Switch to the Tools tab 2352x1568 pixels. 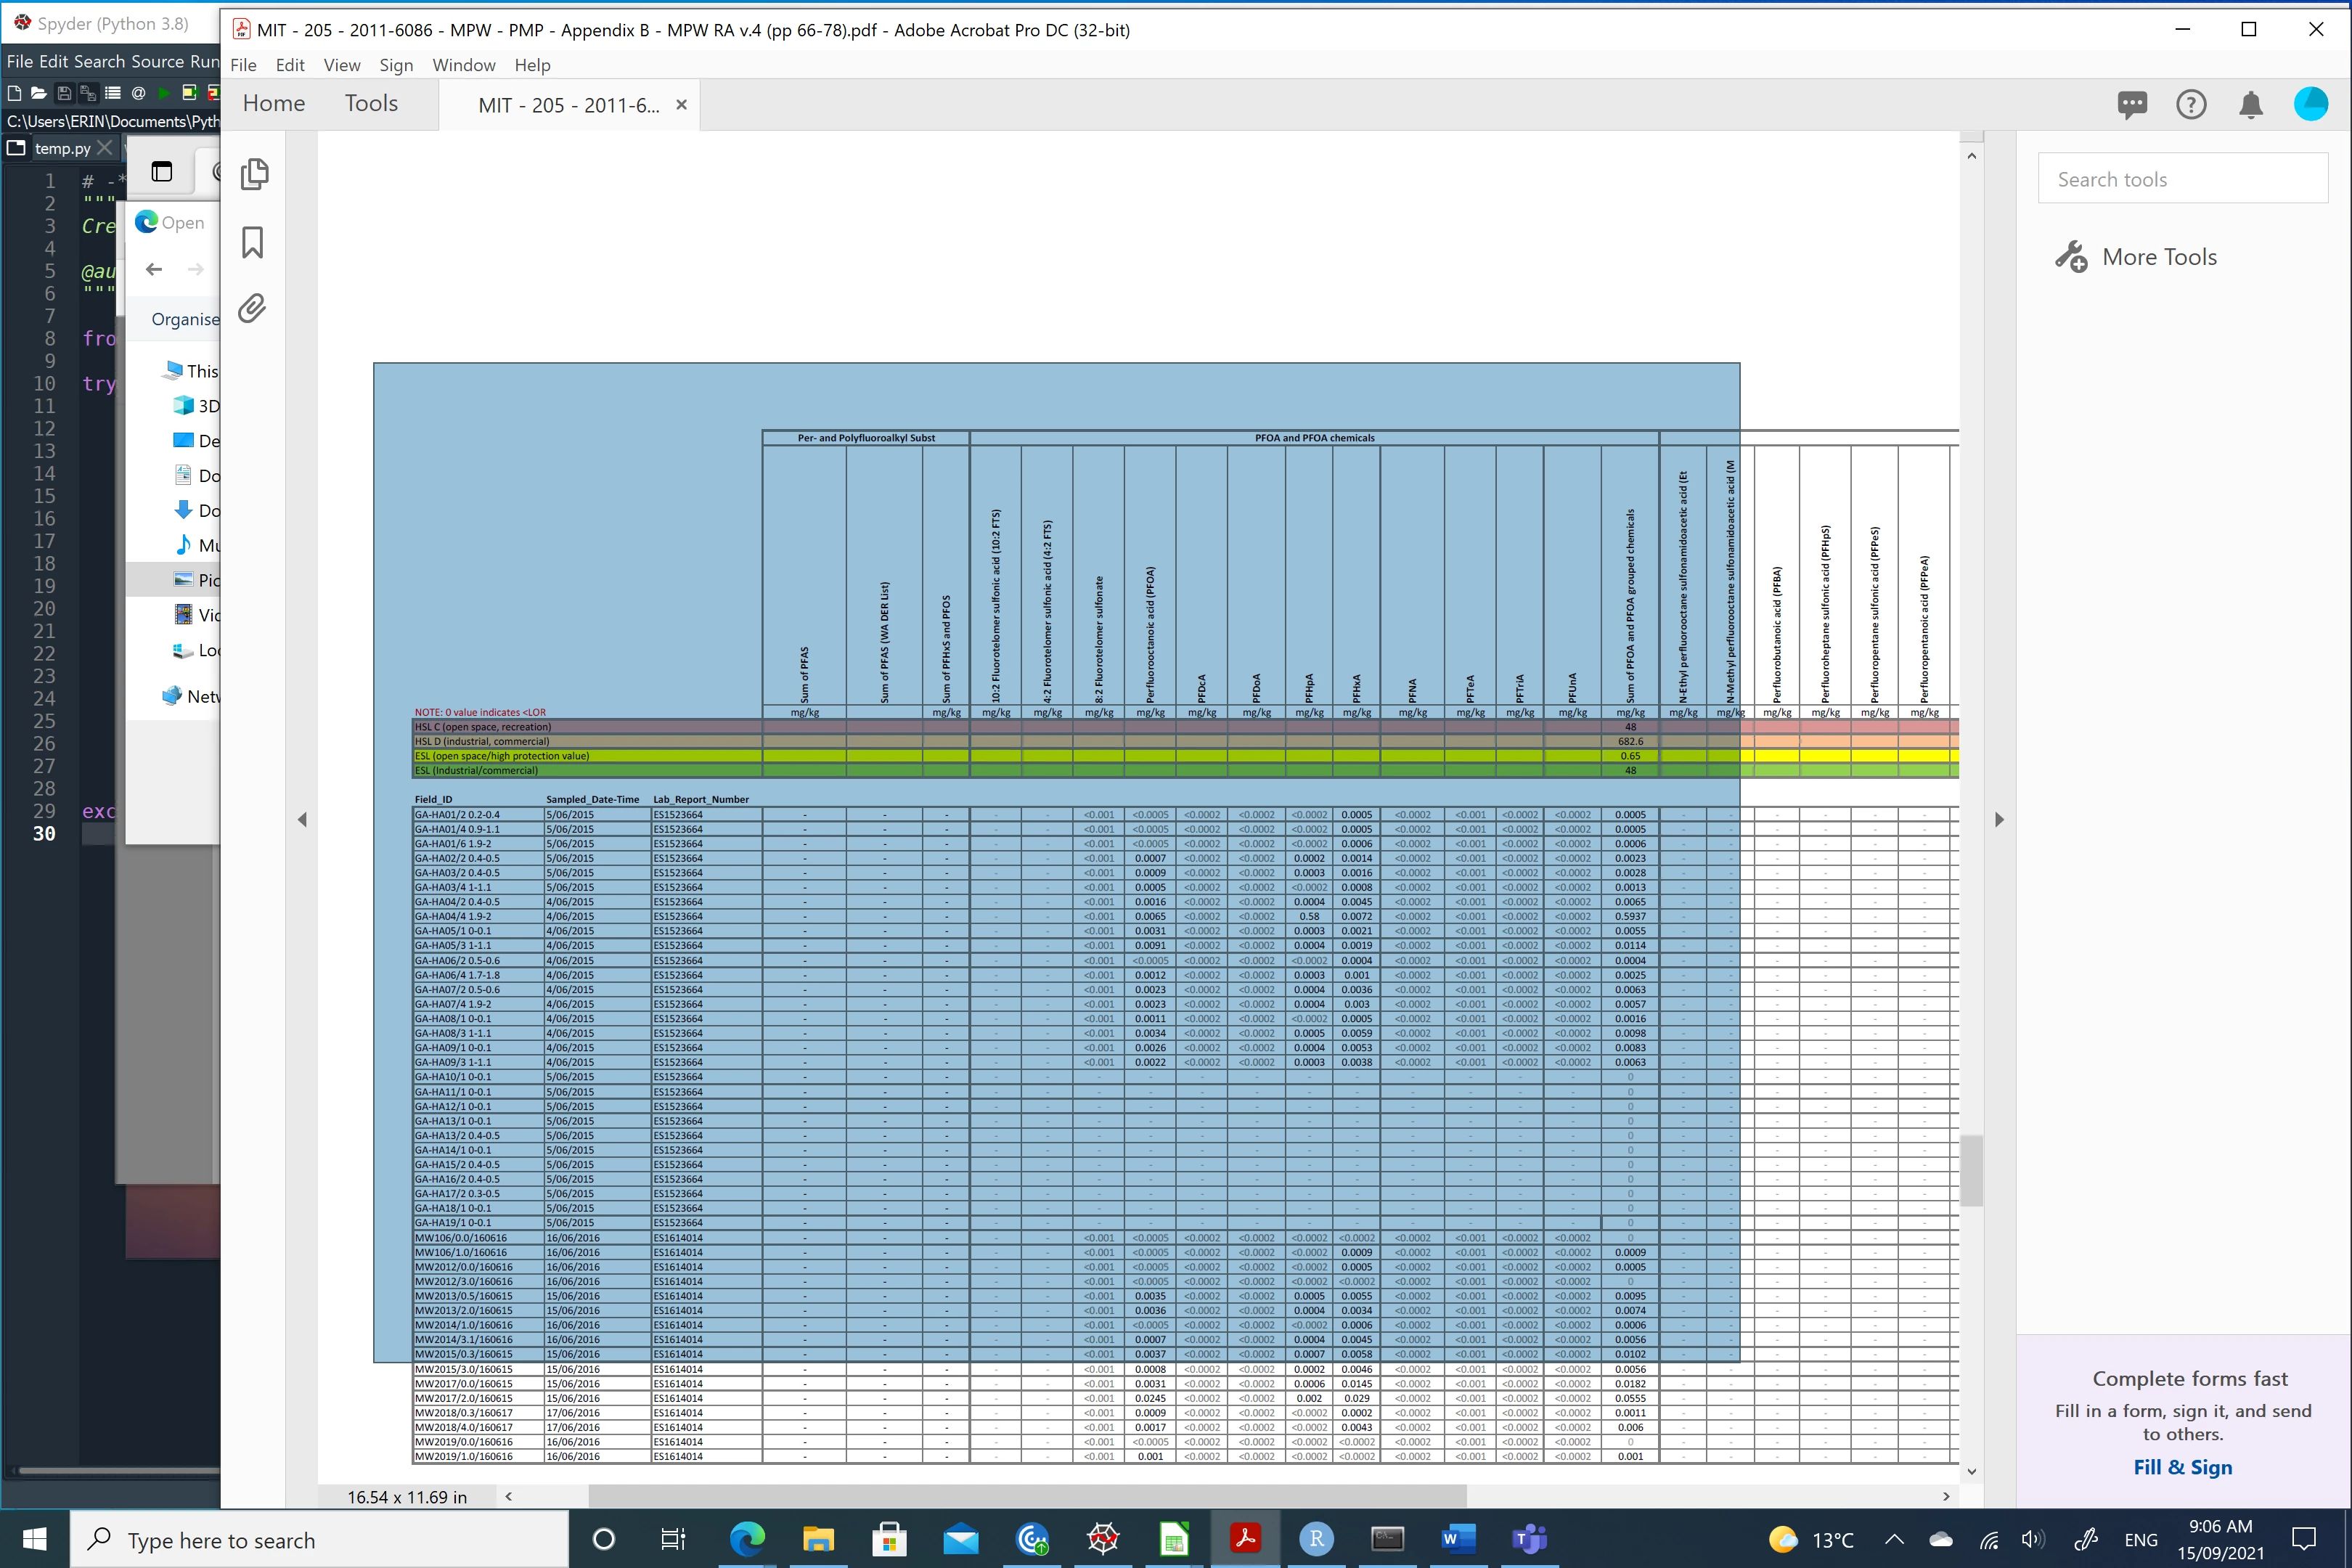pyautogui.click(x=371, y=104)
